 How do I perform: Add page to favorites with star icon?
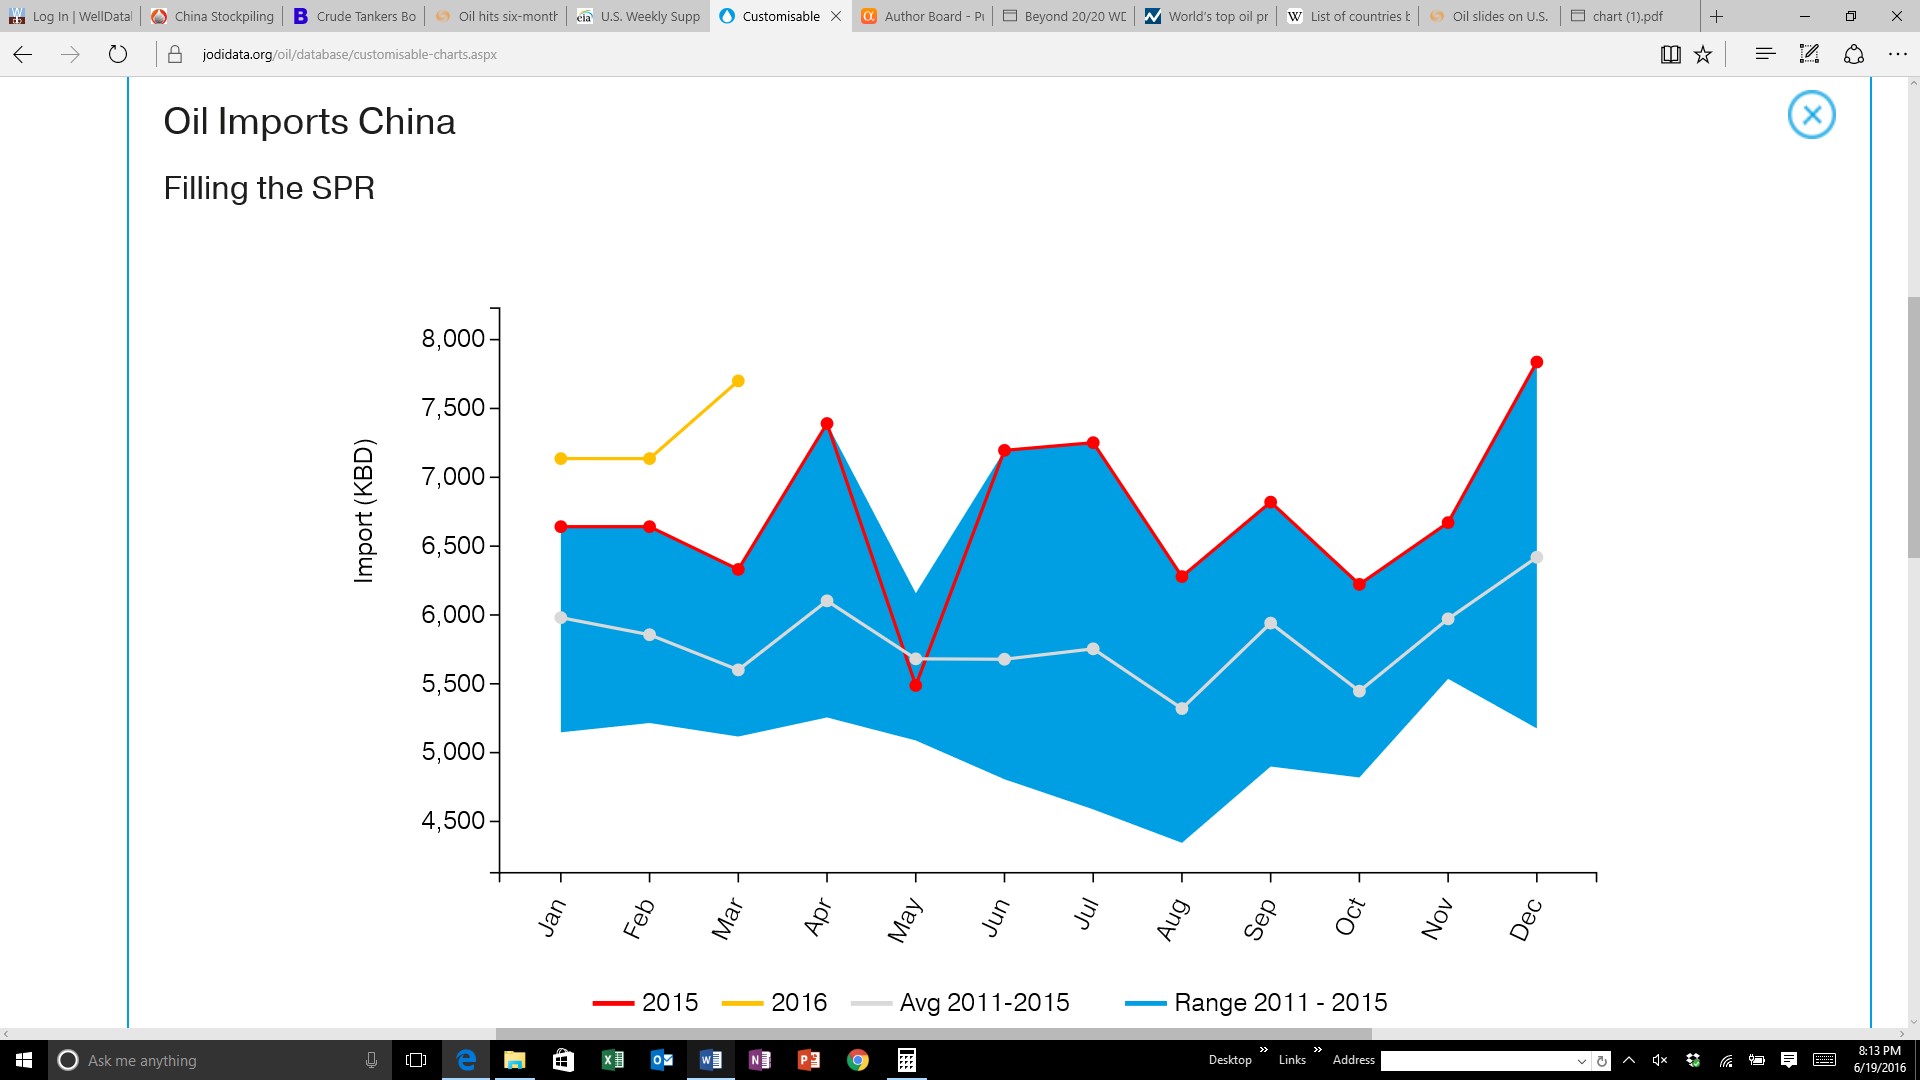coord(1703,55)
